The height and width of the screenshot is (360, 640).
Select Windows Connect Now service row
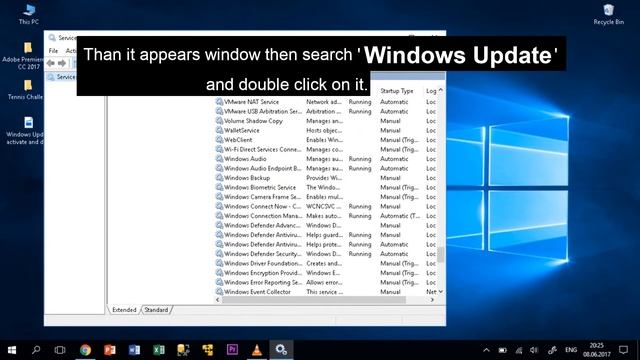tap(326, 207)
